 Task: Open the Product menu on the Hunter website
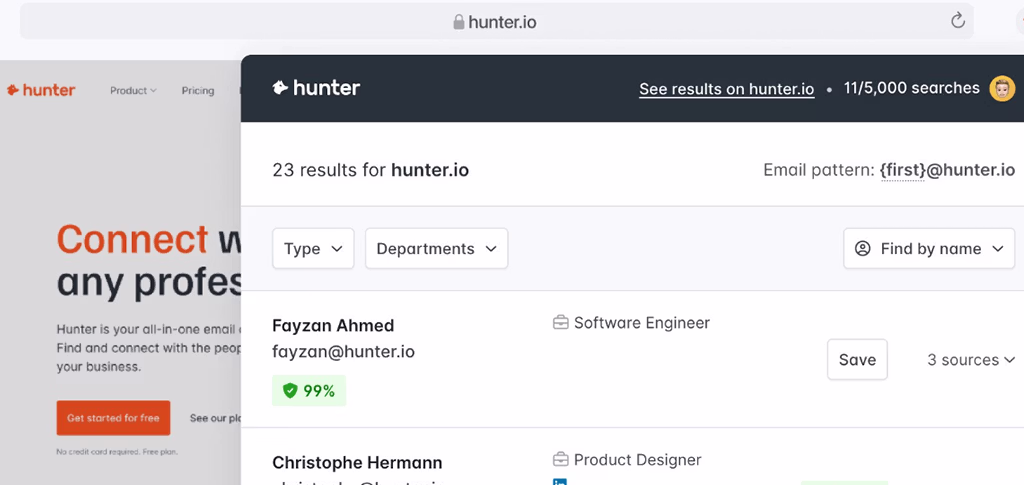point(133,91)
